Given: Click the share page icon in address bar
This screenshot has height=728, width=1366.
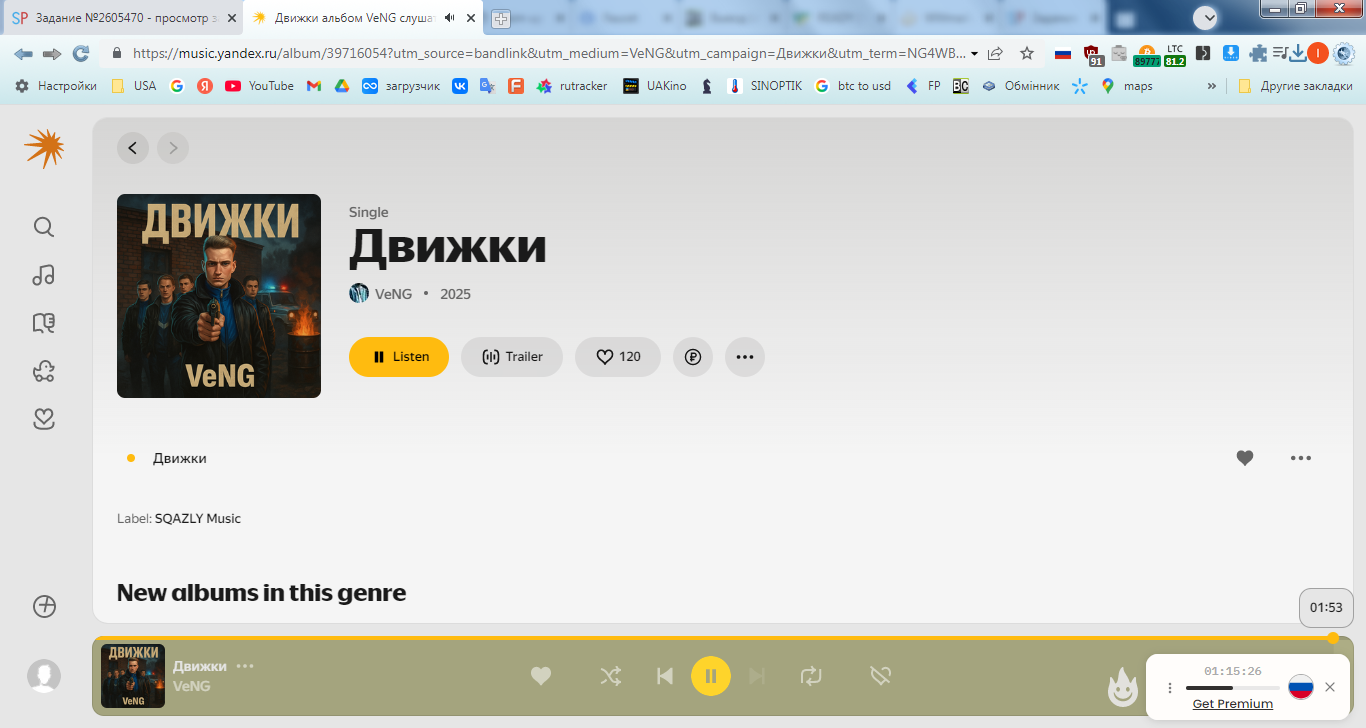Looking at the screenshot, I should click(x=995, y=53).
